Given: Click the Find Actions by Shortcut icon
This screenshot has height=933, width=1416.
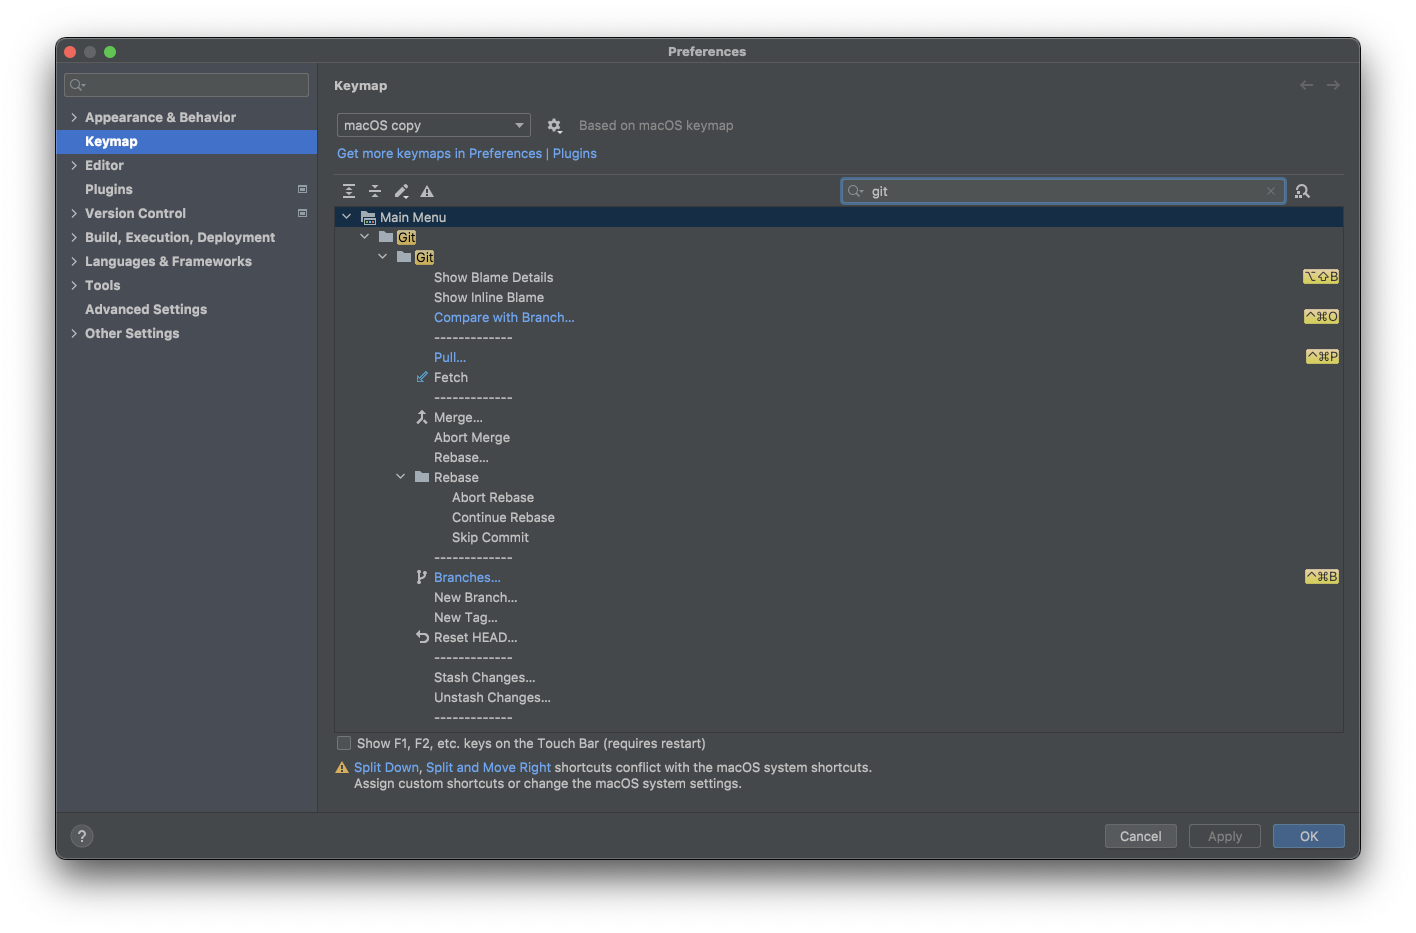Looking at the screenshot, I should tap(1302, 191).
